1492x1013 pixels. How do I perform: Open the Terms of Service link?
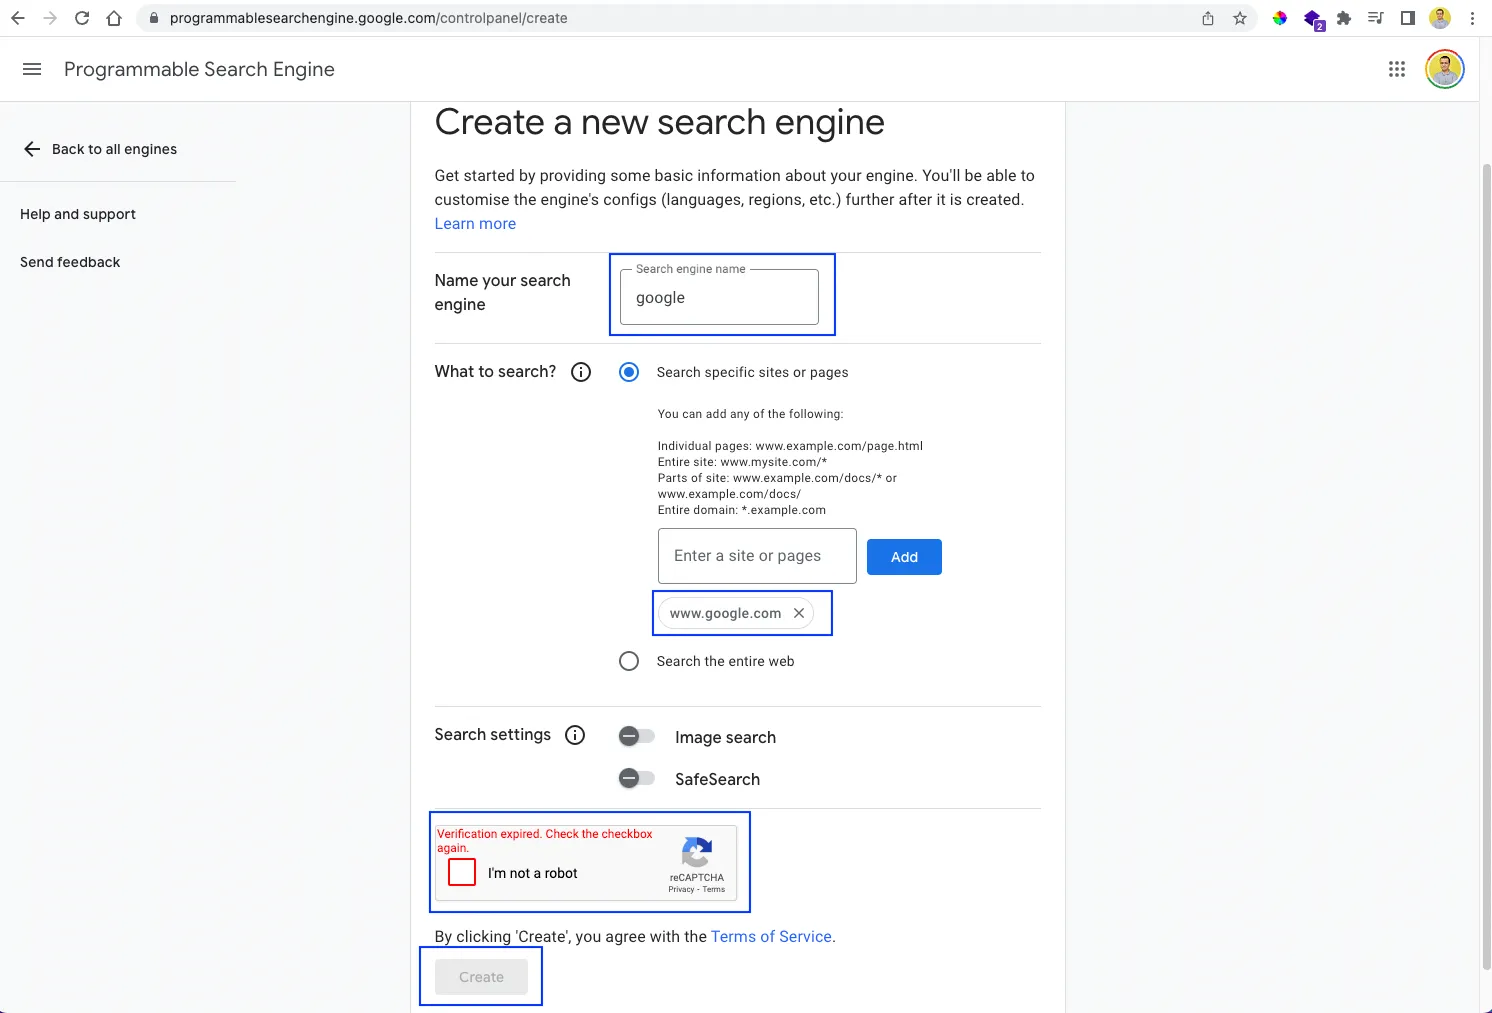coord(771,937)
